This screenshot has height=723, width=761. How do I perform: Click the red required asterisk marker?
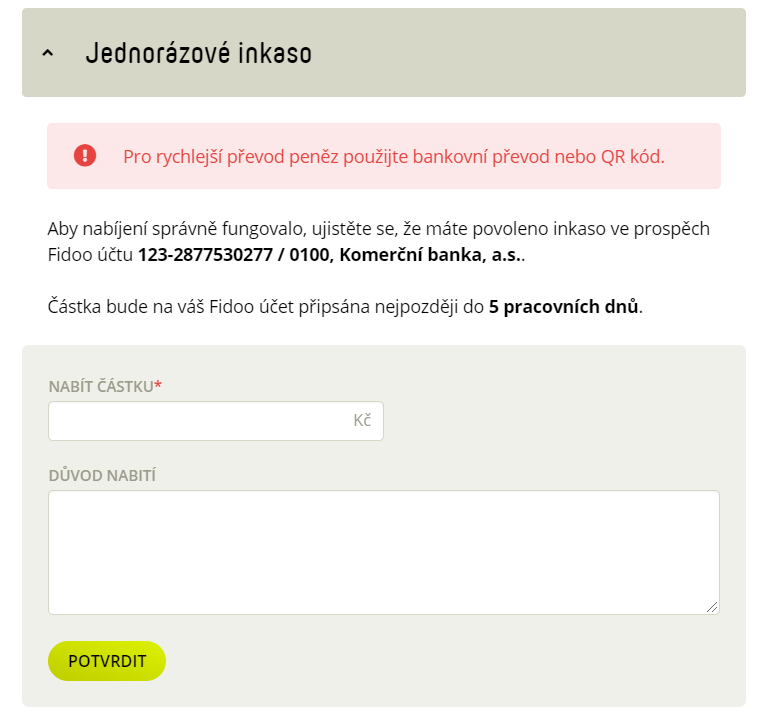click(x=158, y=385)
